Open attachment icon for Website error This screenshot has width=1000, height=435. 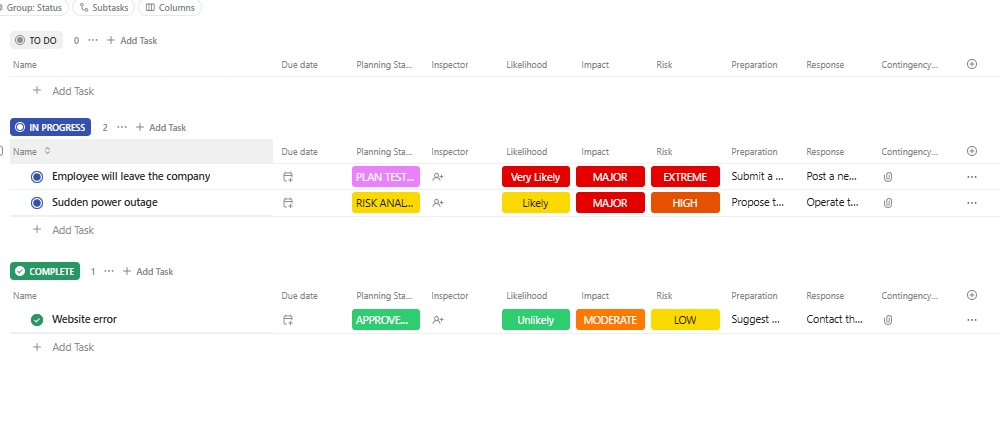point(888,320)
